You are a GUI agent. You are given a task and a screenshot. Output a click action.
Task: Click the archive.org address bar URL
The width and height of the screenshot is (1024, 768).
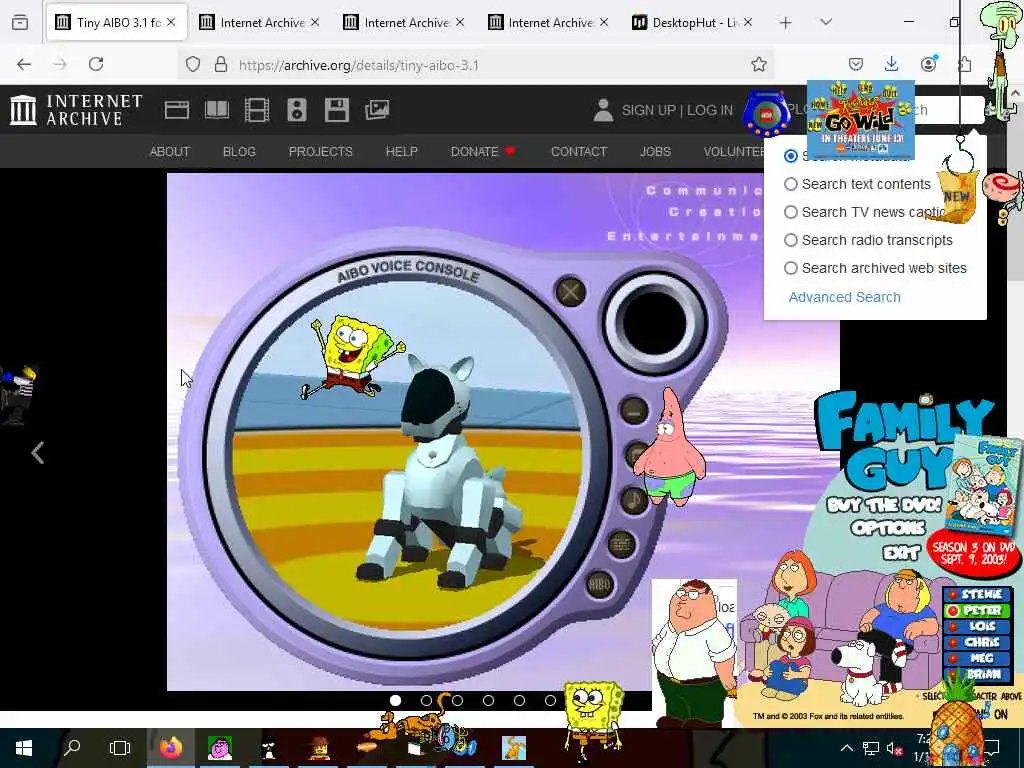click(359, 65)
